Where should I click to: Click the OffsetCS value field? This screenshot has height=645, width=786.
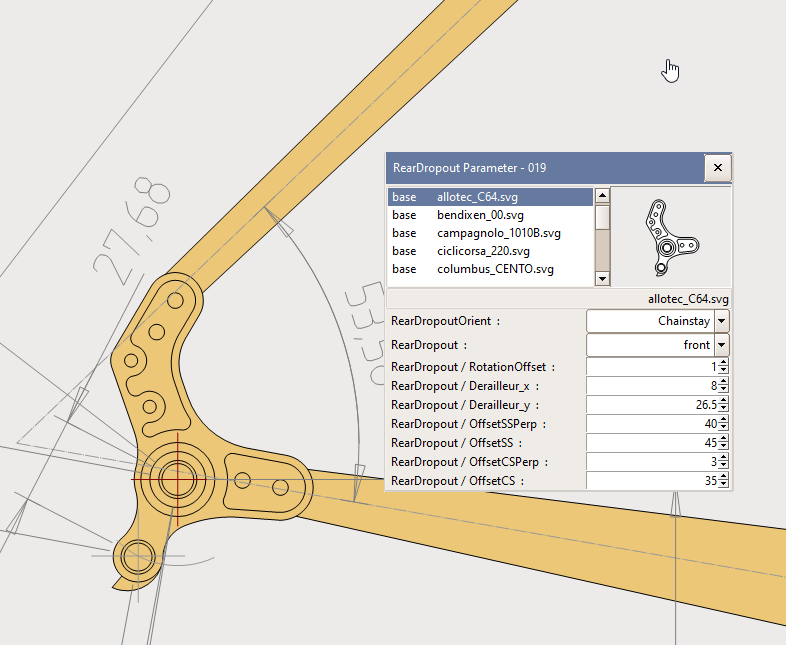click(651, 481)
